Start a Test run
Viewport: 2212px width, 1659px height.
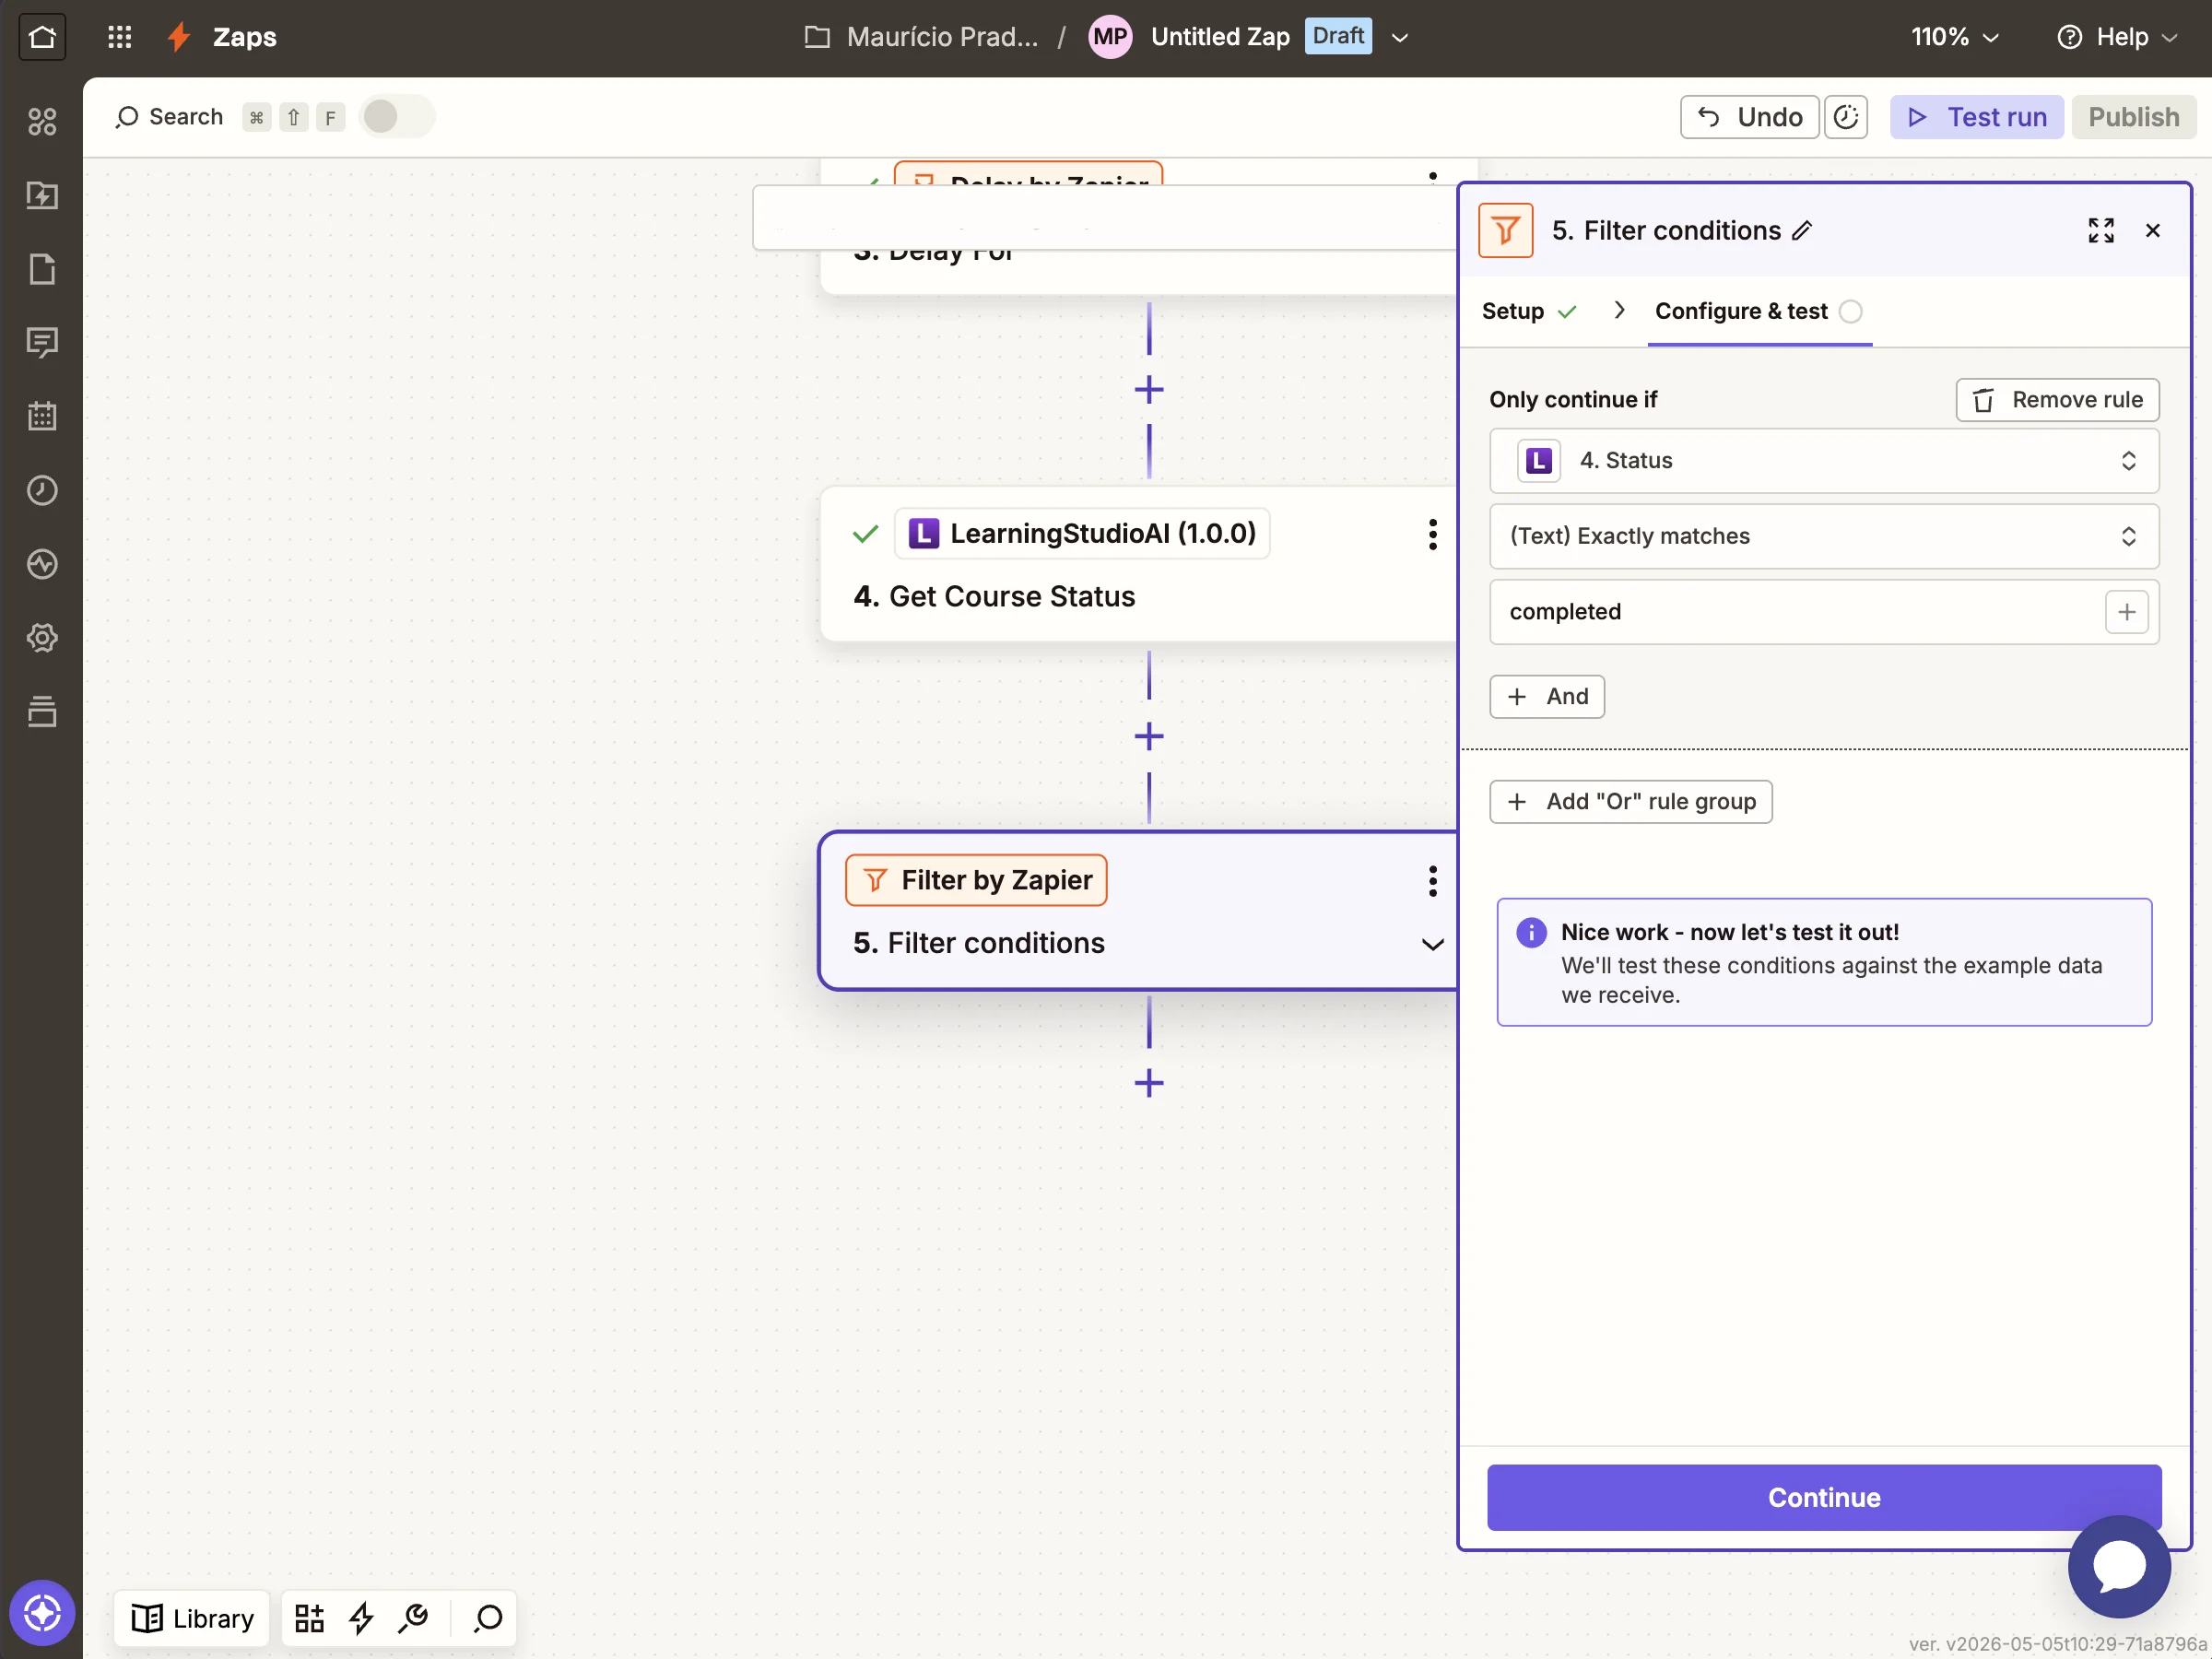click(1976, 117)
